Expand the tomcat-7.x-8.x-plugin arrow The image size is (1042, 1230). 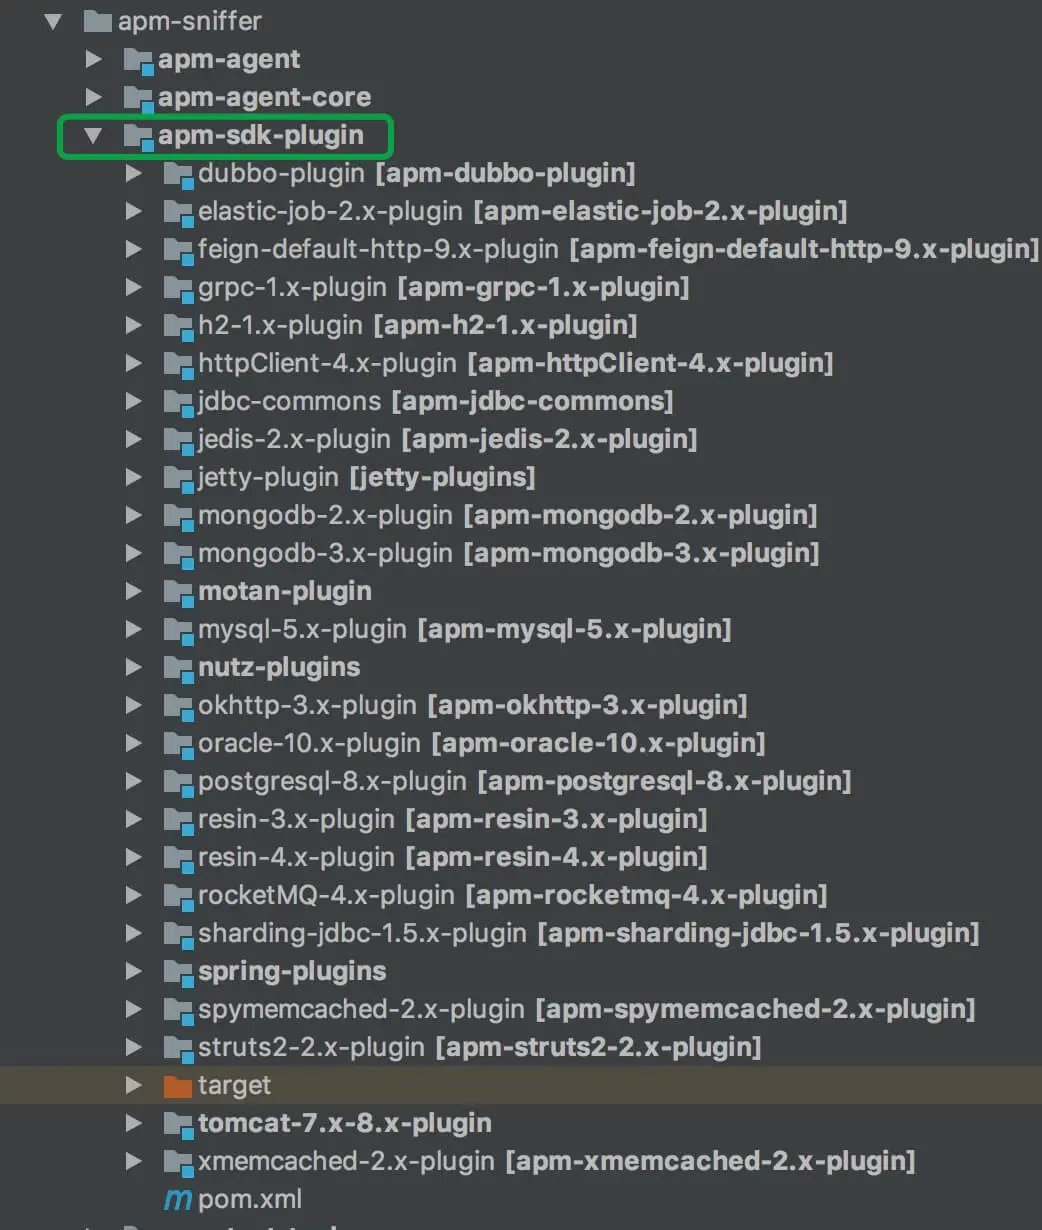coord(134,1123)
